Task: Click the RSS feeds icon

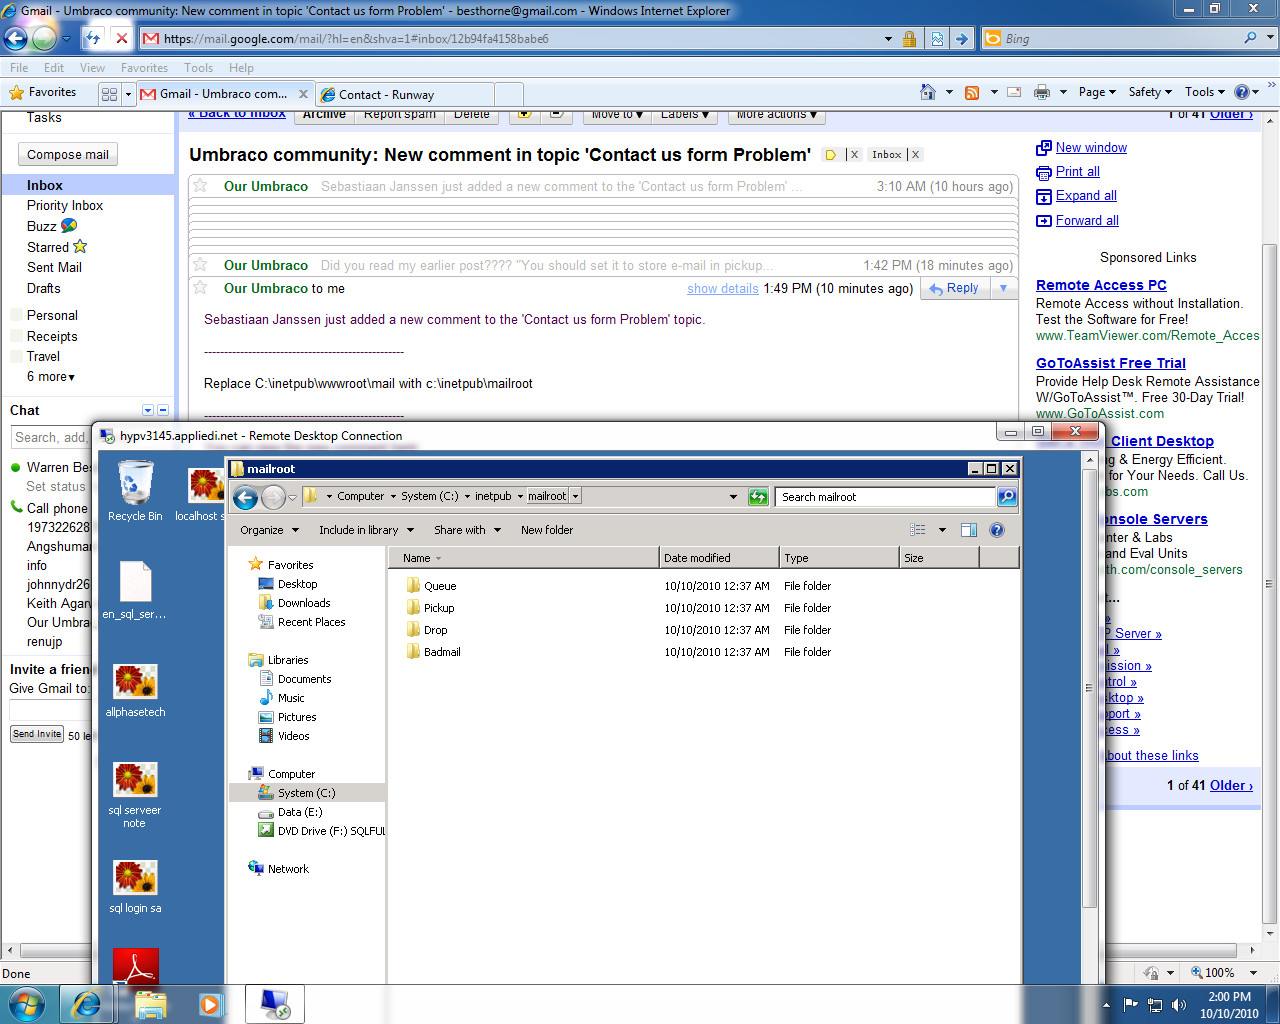Action: pos(972,92)
